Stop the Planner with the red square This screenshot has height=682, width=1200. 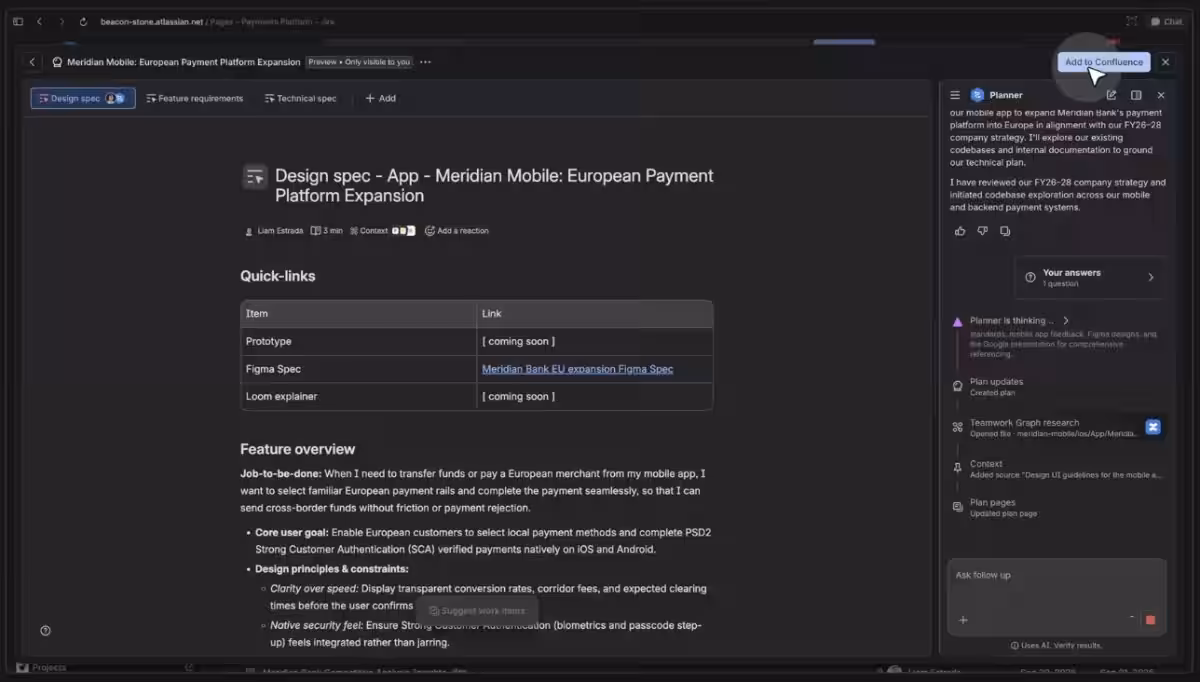coord(1150,620)
